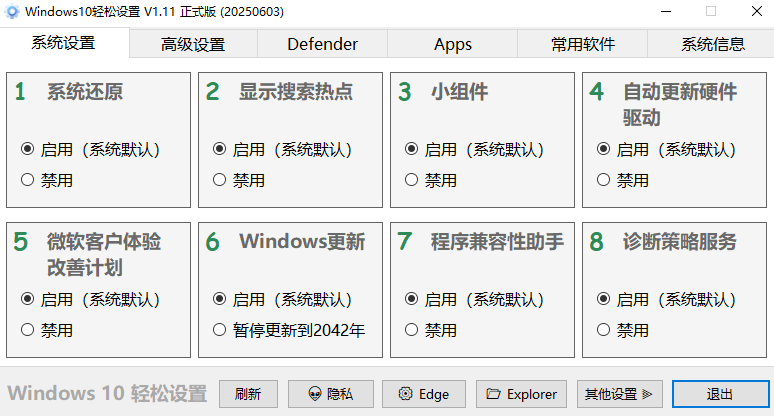Select 暂停更新到2042年 option
This screenshot has width=774, height=416.
coord(220,330)
